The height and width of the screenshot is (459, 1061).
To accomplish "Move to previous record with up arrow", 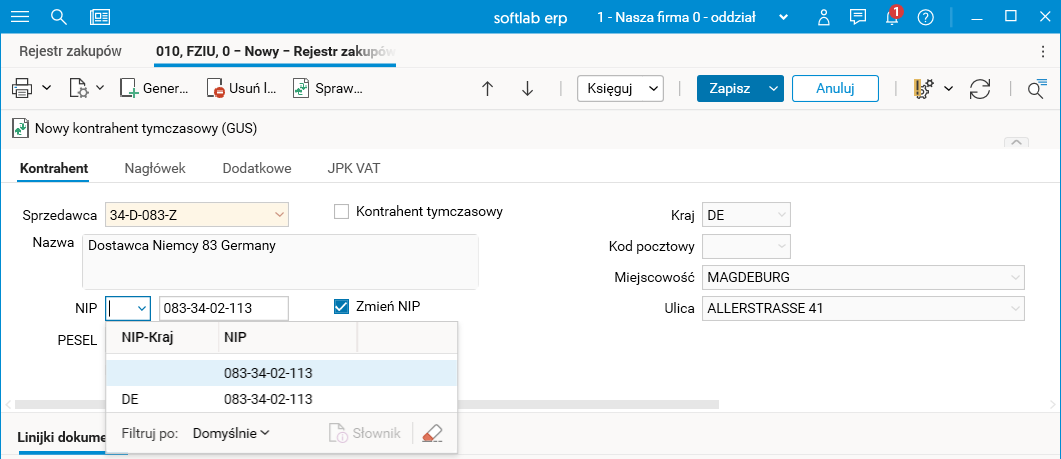I will pyautogui.click(x=488, y=88).
